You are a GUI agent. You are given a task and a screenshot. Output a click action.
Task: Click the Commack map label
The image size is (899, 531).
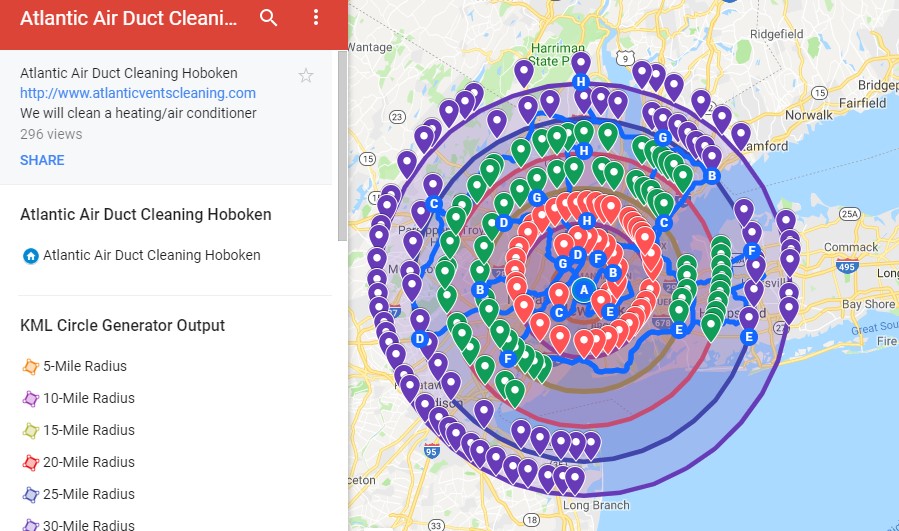pos(851,247)
